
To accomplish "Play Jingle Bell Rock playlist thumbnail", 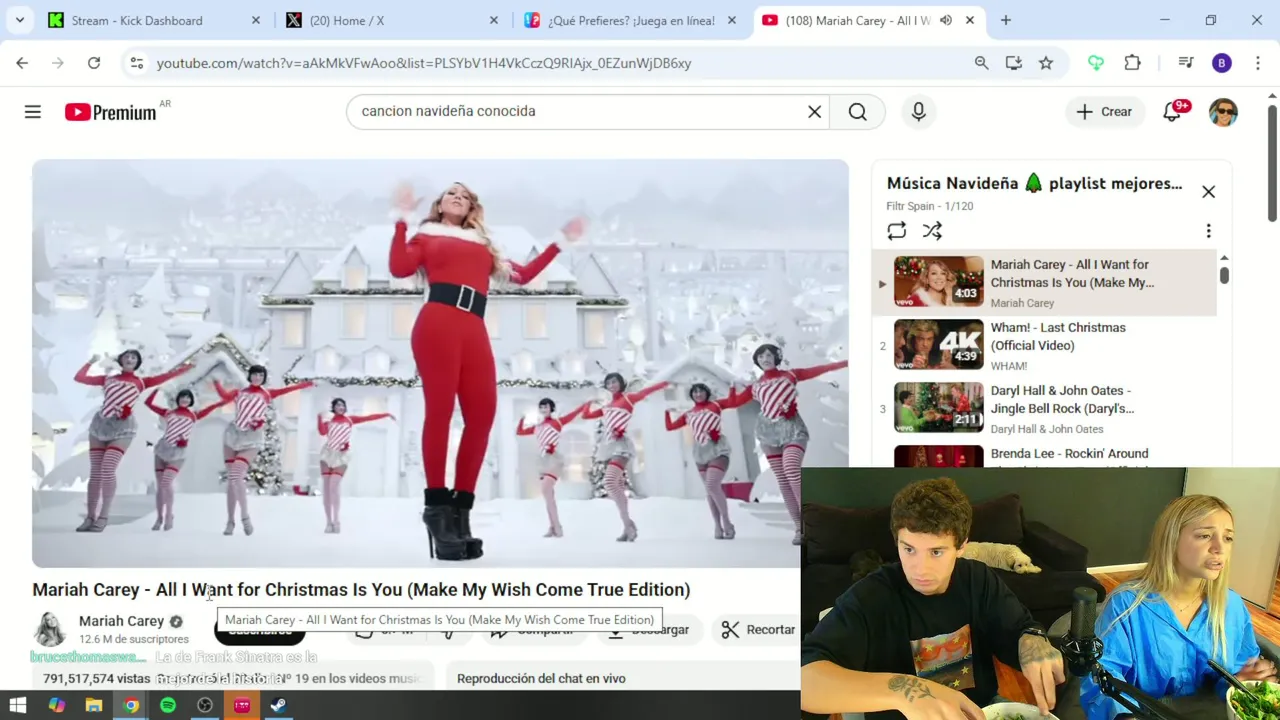I will click(938, 408).
